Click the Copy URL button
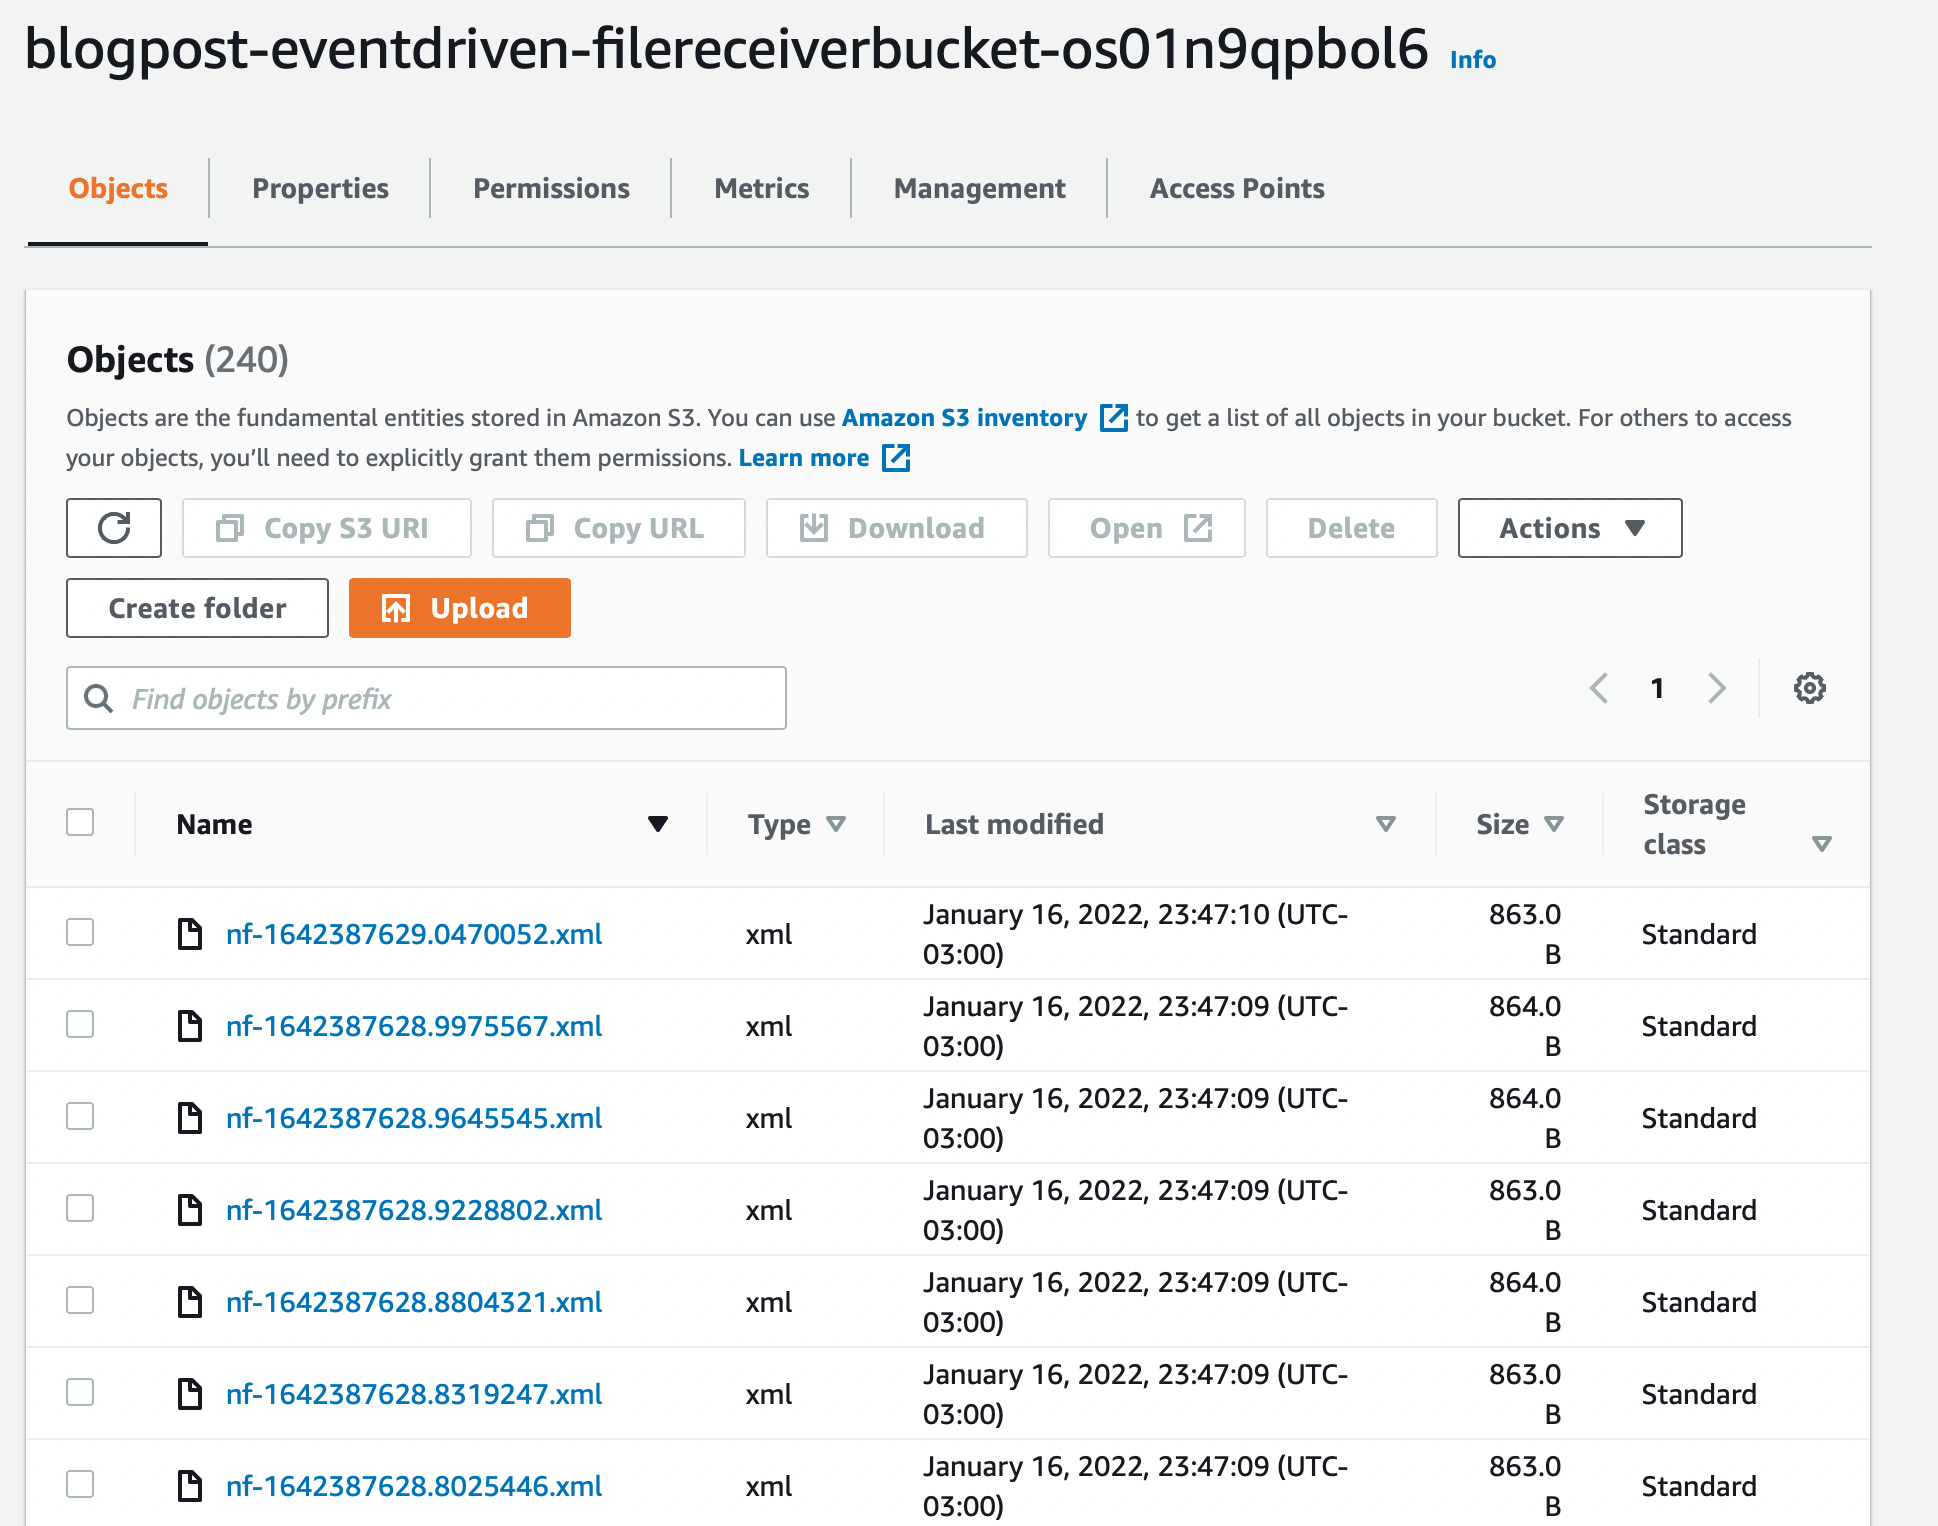Viewport: 1938px width, 1526px height. (x=618, y=528)
